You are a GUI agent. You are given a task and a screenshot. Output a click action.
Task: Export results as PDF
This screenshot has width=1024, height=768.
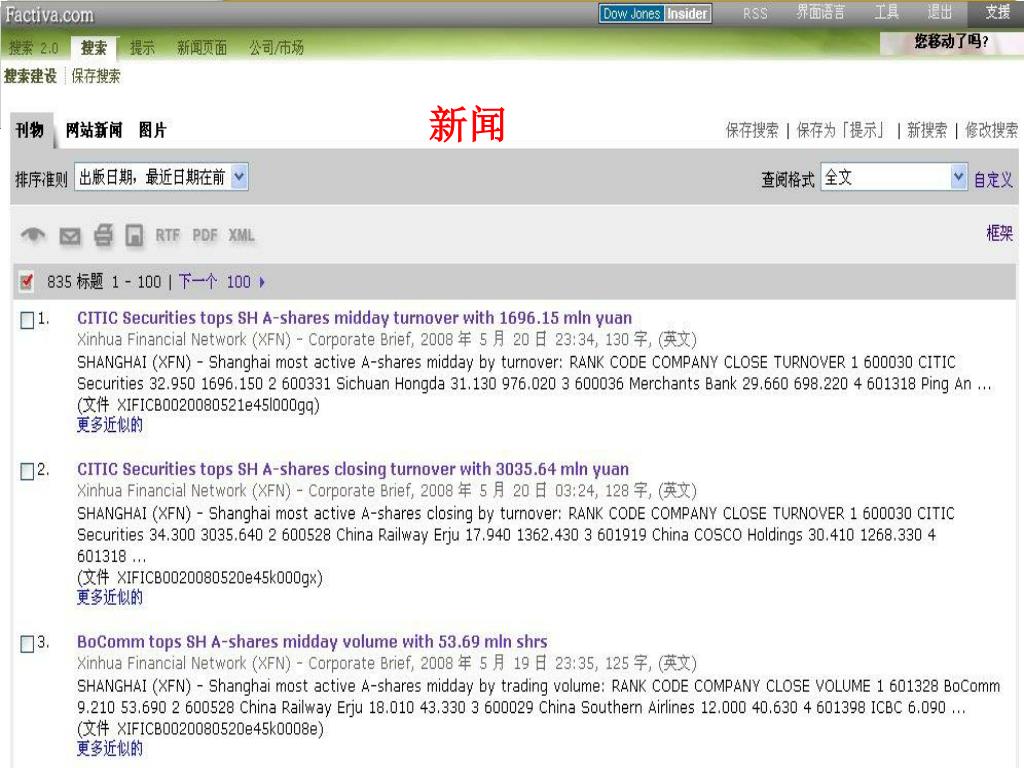point(204,235)
